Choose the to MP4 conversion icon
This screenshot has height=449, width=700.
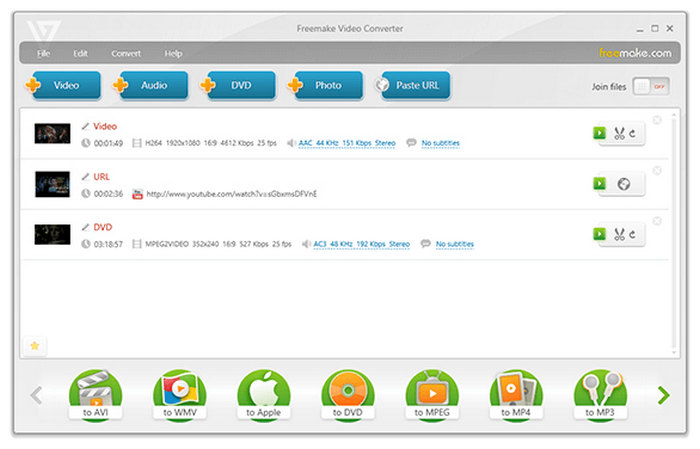(516, 394)
